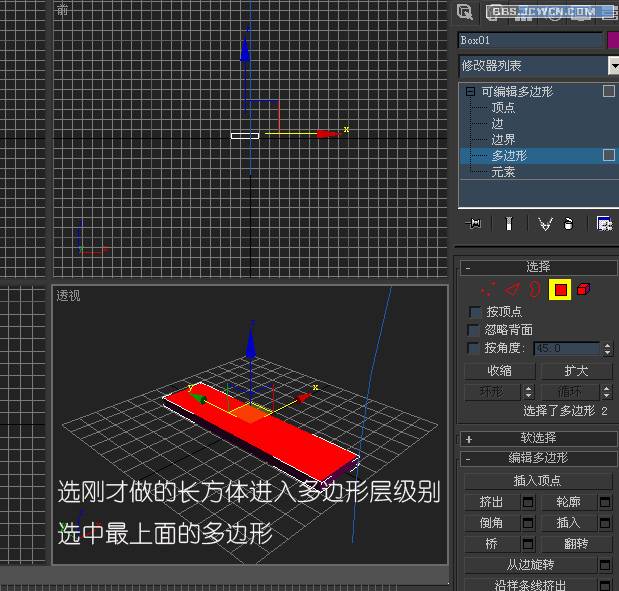Click the 插入 button
This screenshot has height=591, width=619.
coord(568,523)
